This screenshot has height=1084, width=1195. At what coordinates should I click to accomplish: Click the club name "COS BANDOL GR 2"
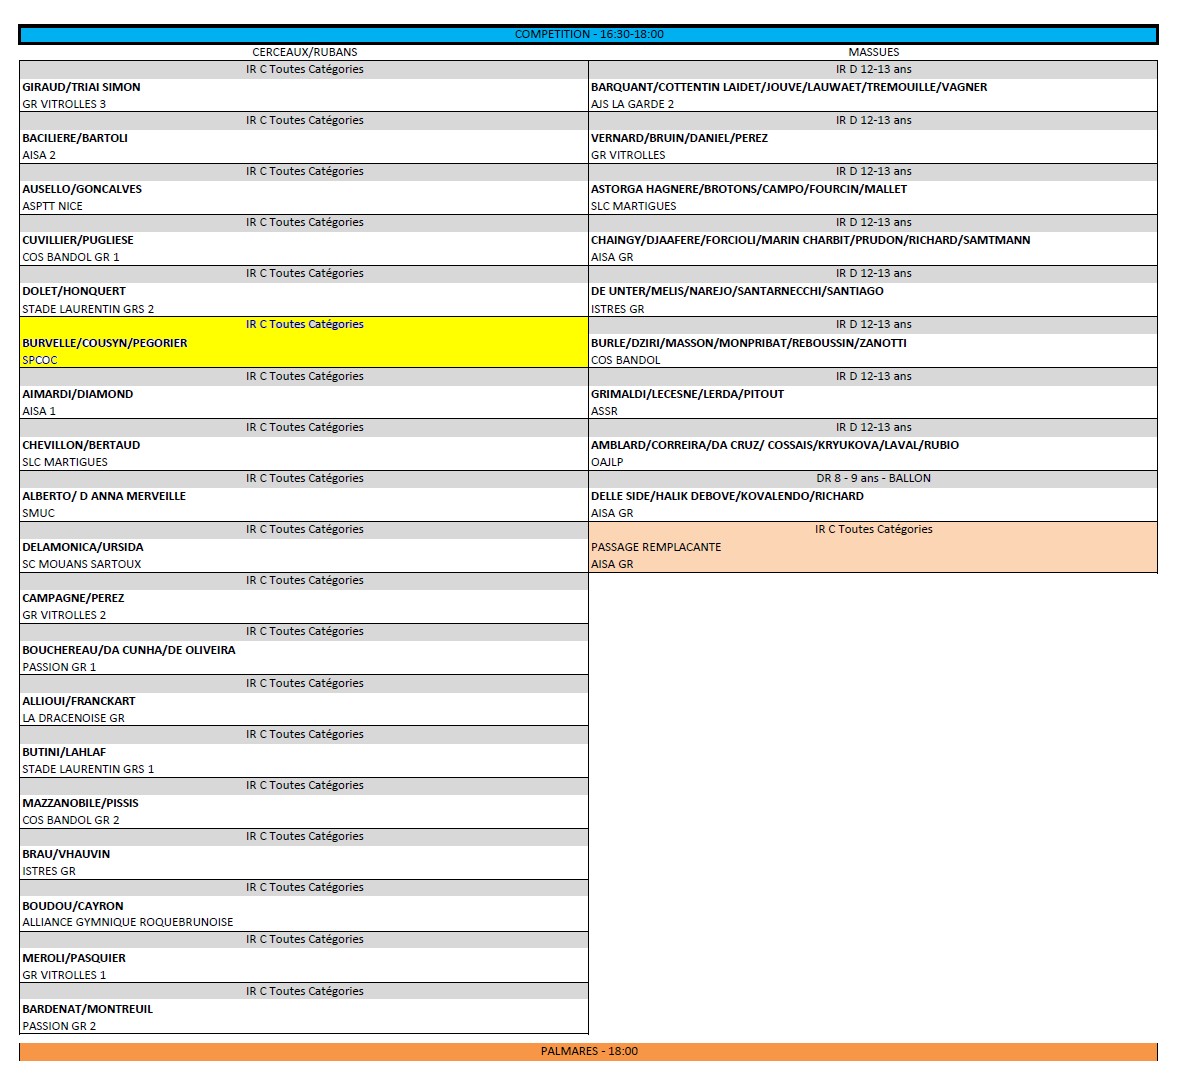71,820
